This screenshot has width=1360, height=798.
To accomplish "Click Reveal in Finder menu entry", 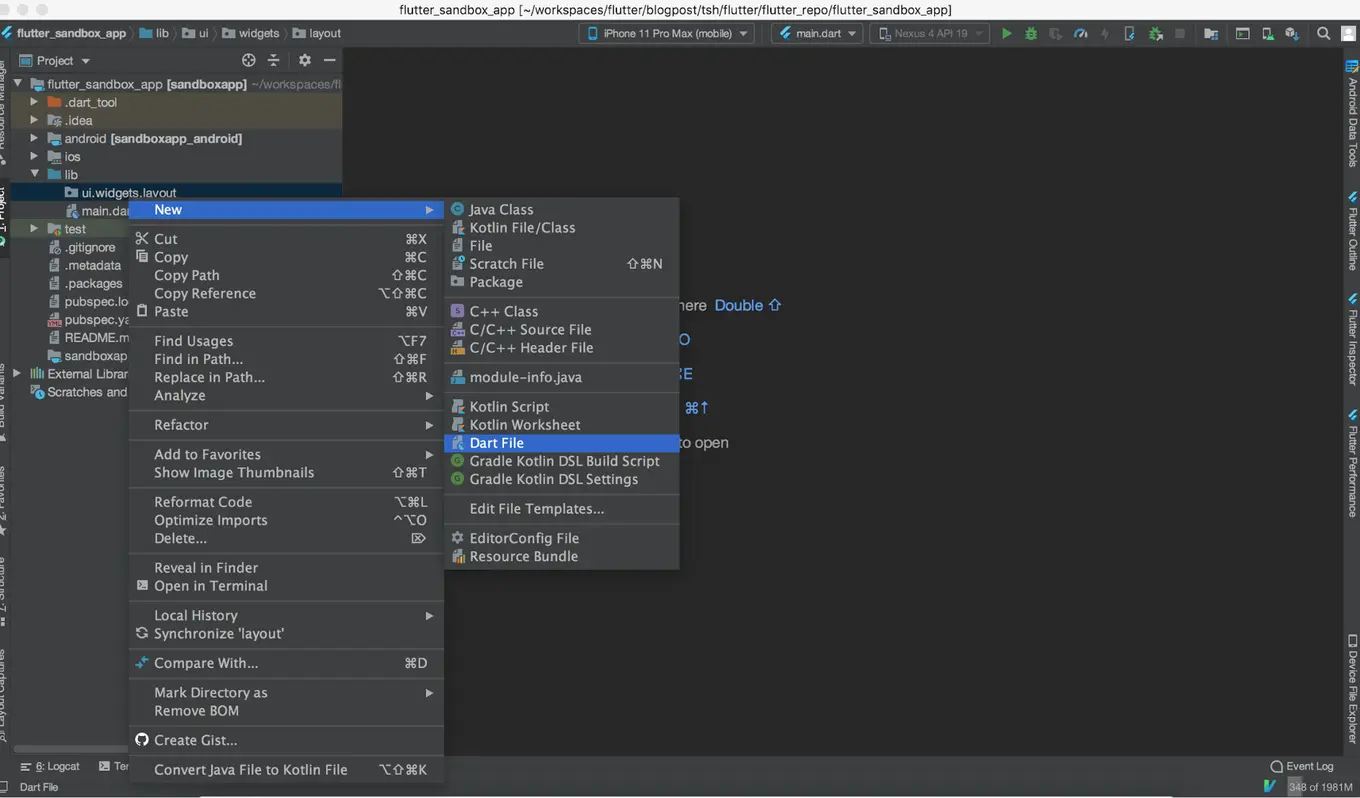I will (x=206, y=568).
